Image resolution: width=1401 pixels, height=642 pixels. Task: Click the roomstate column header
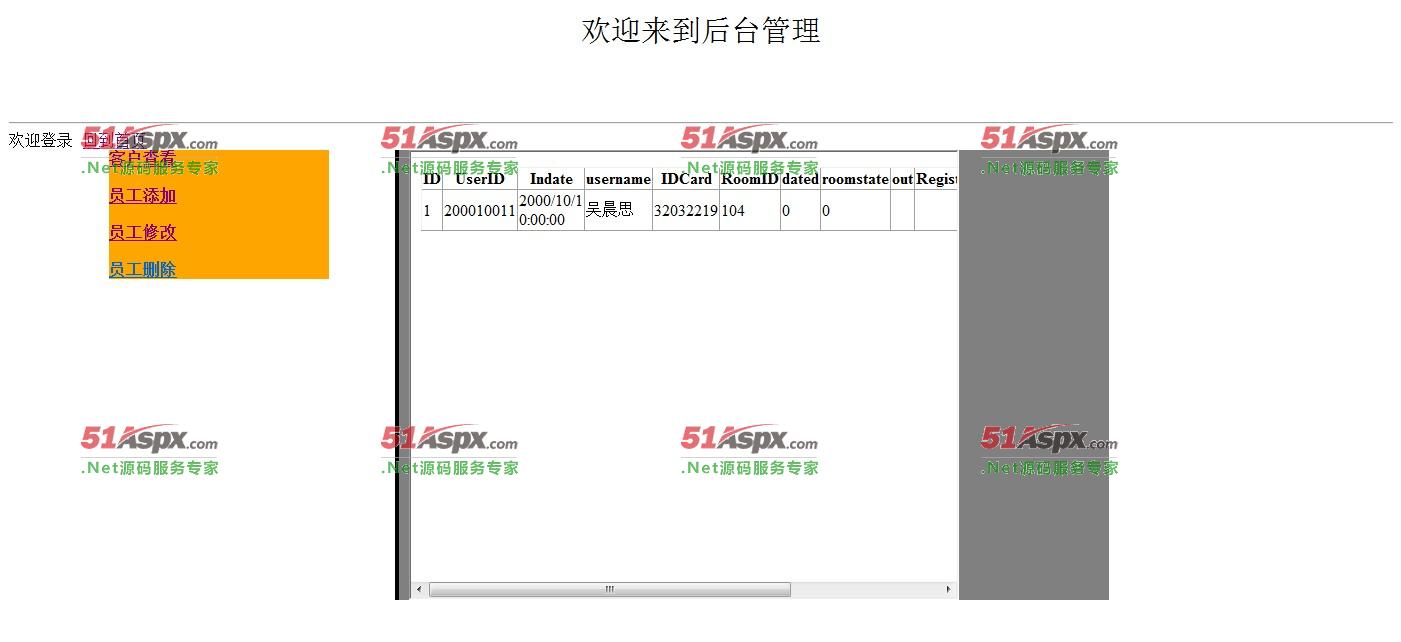855,179
